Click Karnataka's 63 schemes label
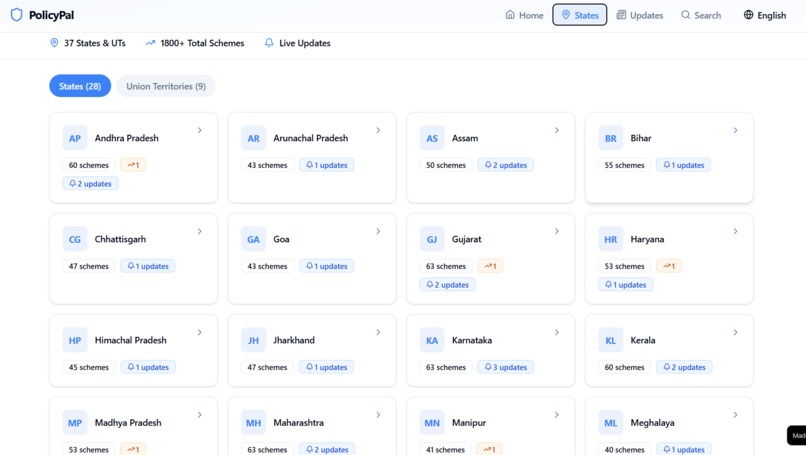806x455 pixels. point(446,367)
